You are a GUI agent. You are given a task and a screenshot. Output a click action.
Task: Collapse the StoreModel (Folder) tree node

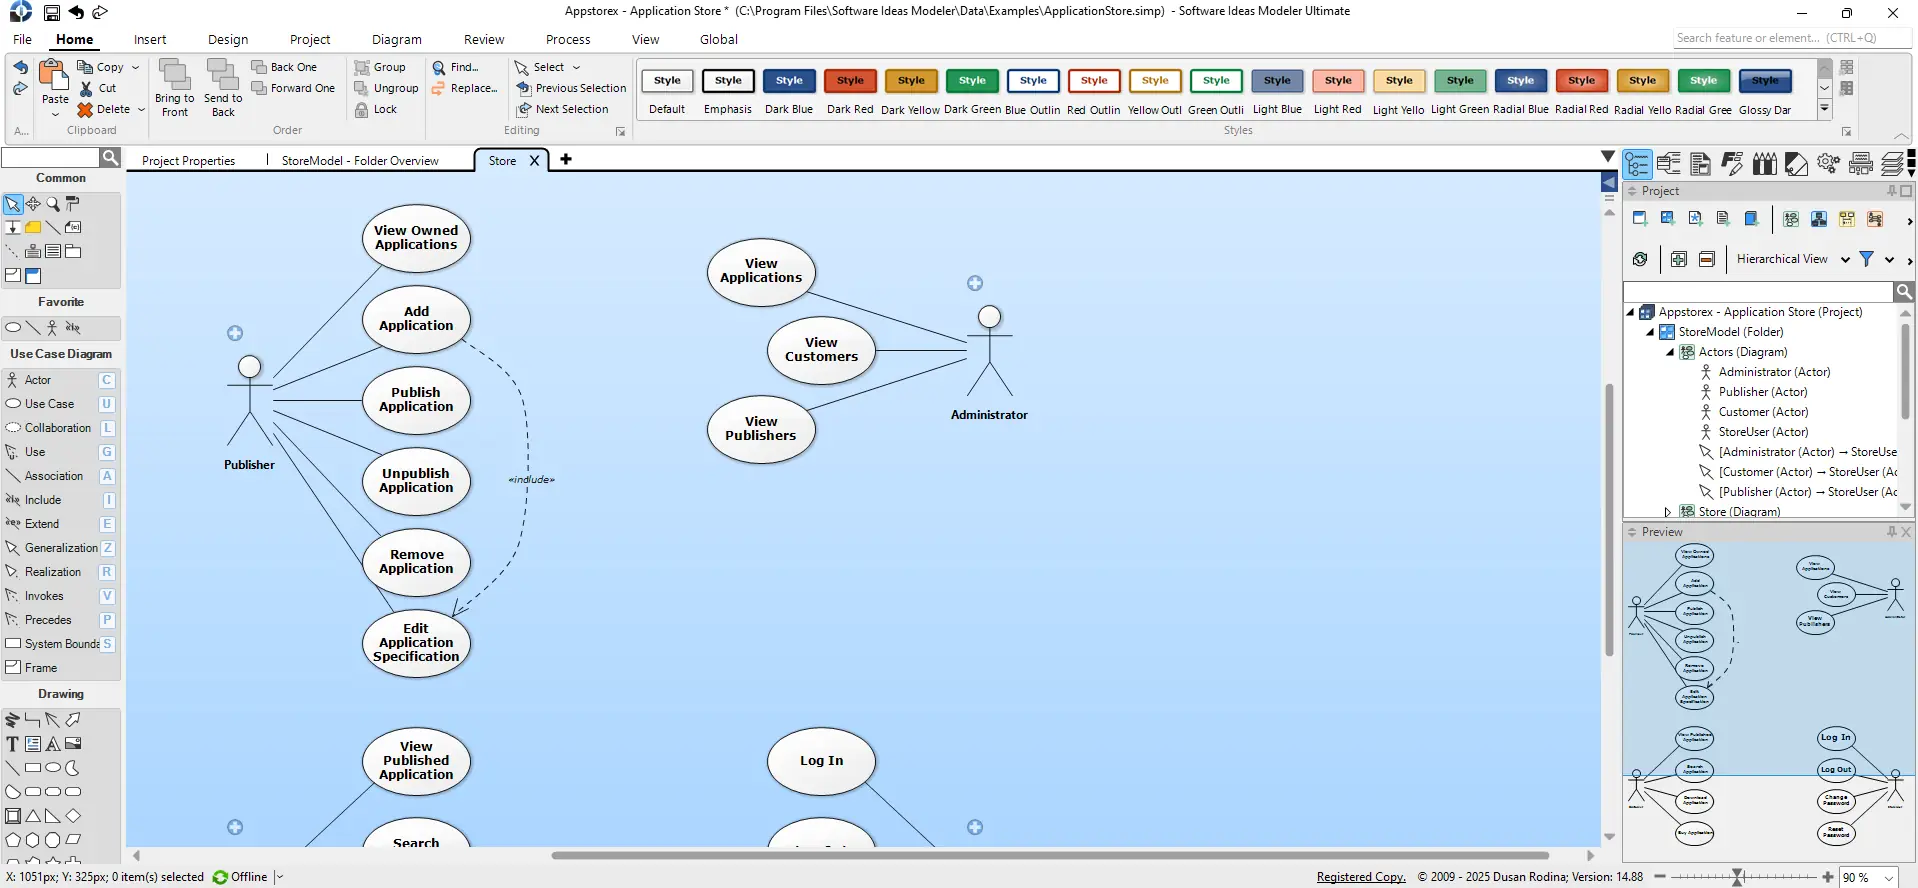pos(1650,332)
